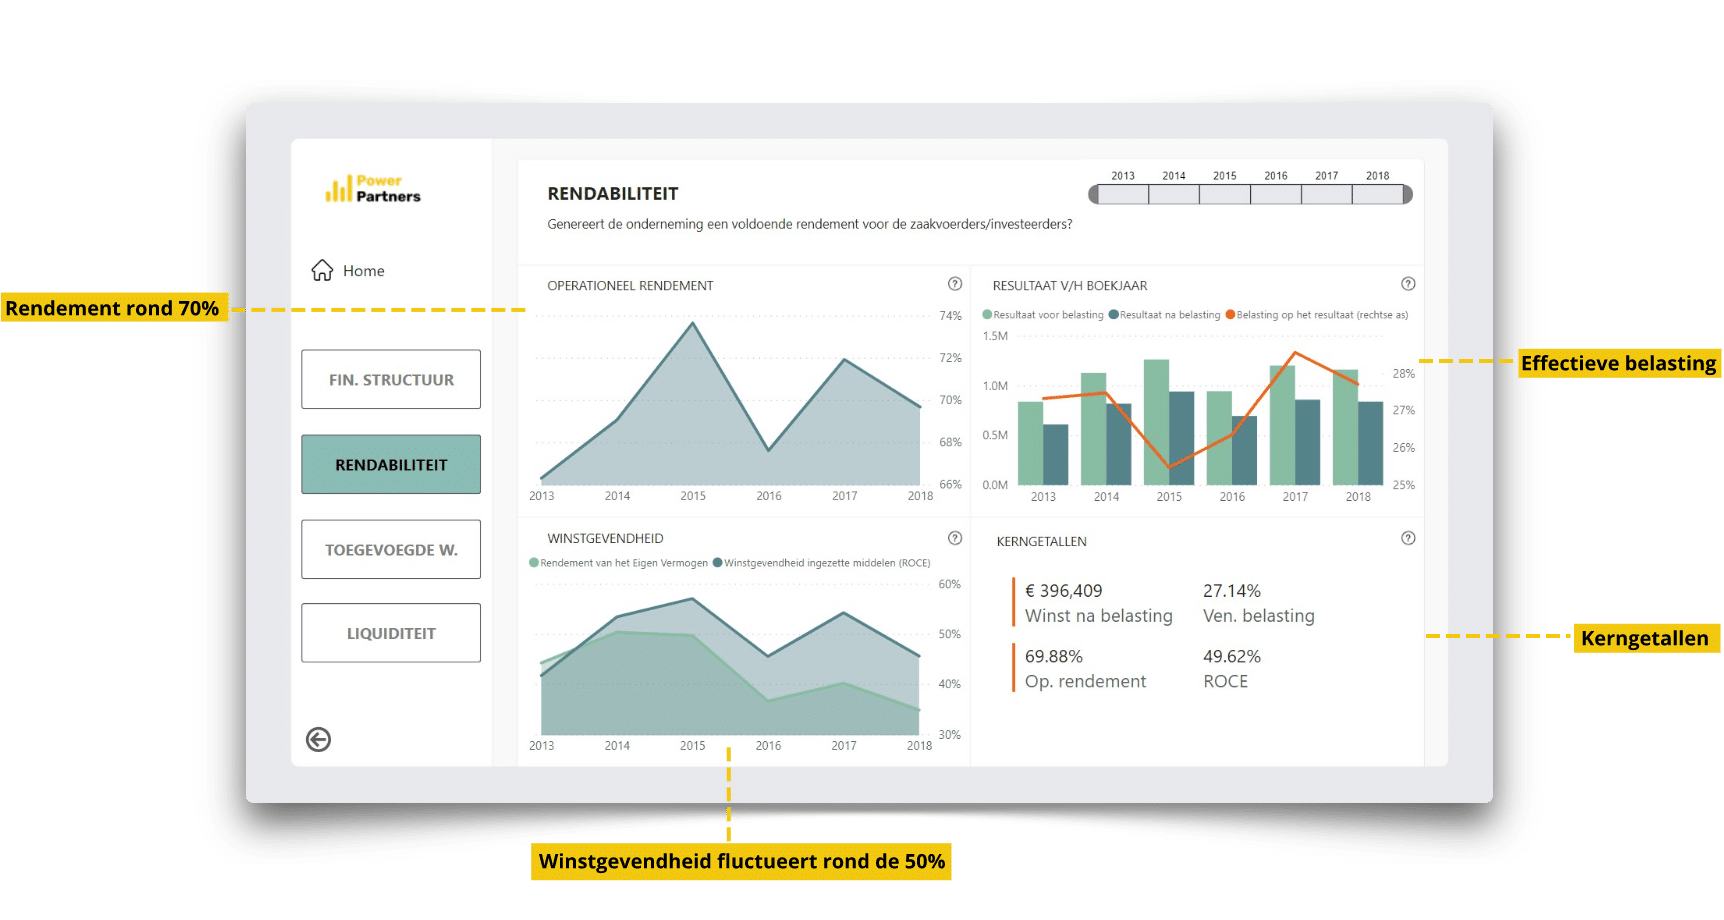Open the TOEGEVOEGDE W. page
1724x920 pixels.
[x=391, y=549]
